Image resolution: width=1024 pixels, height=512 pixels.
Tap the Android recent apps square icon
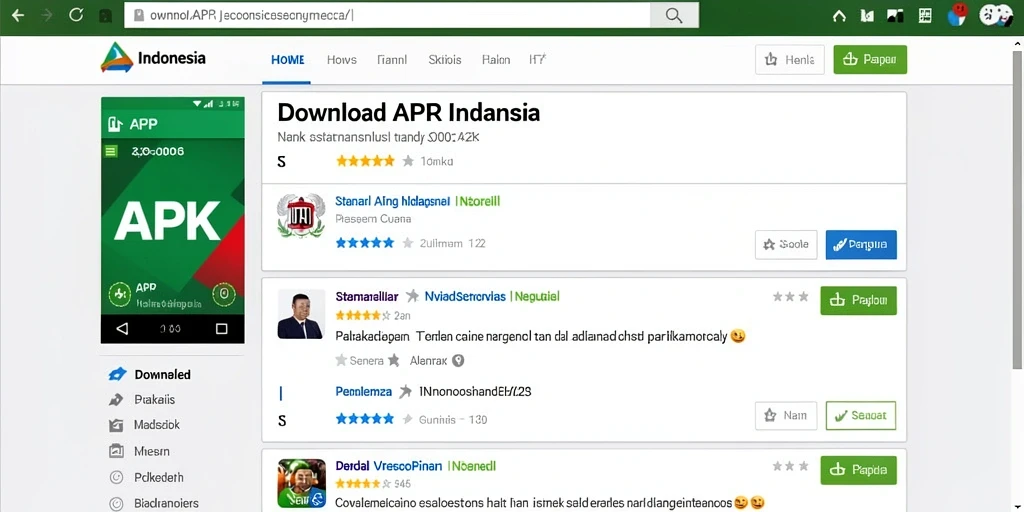pyautogui.click(x=221, y=328)
